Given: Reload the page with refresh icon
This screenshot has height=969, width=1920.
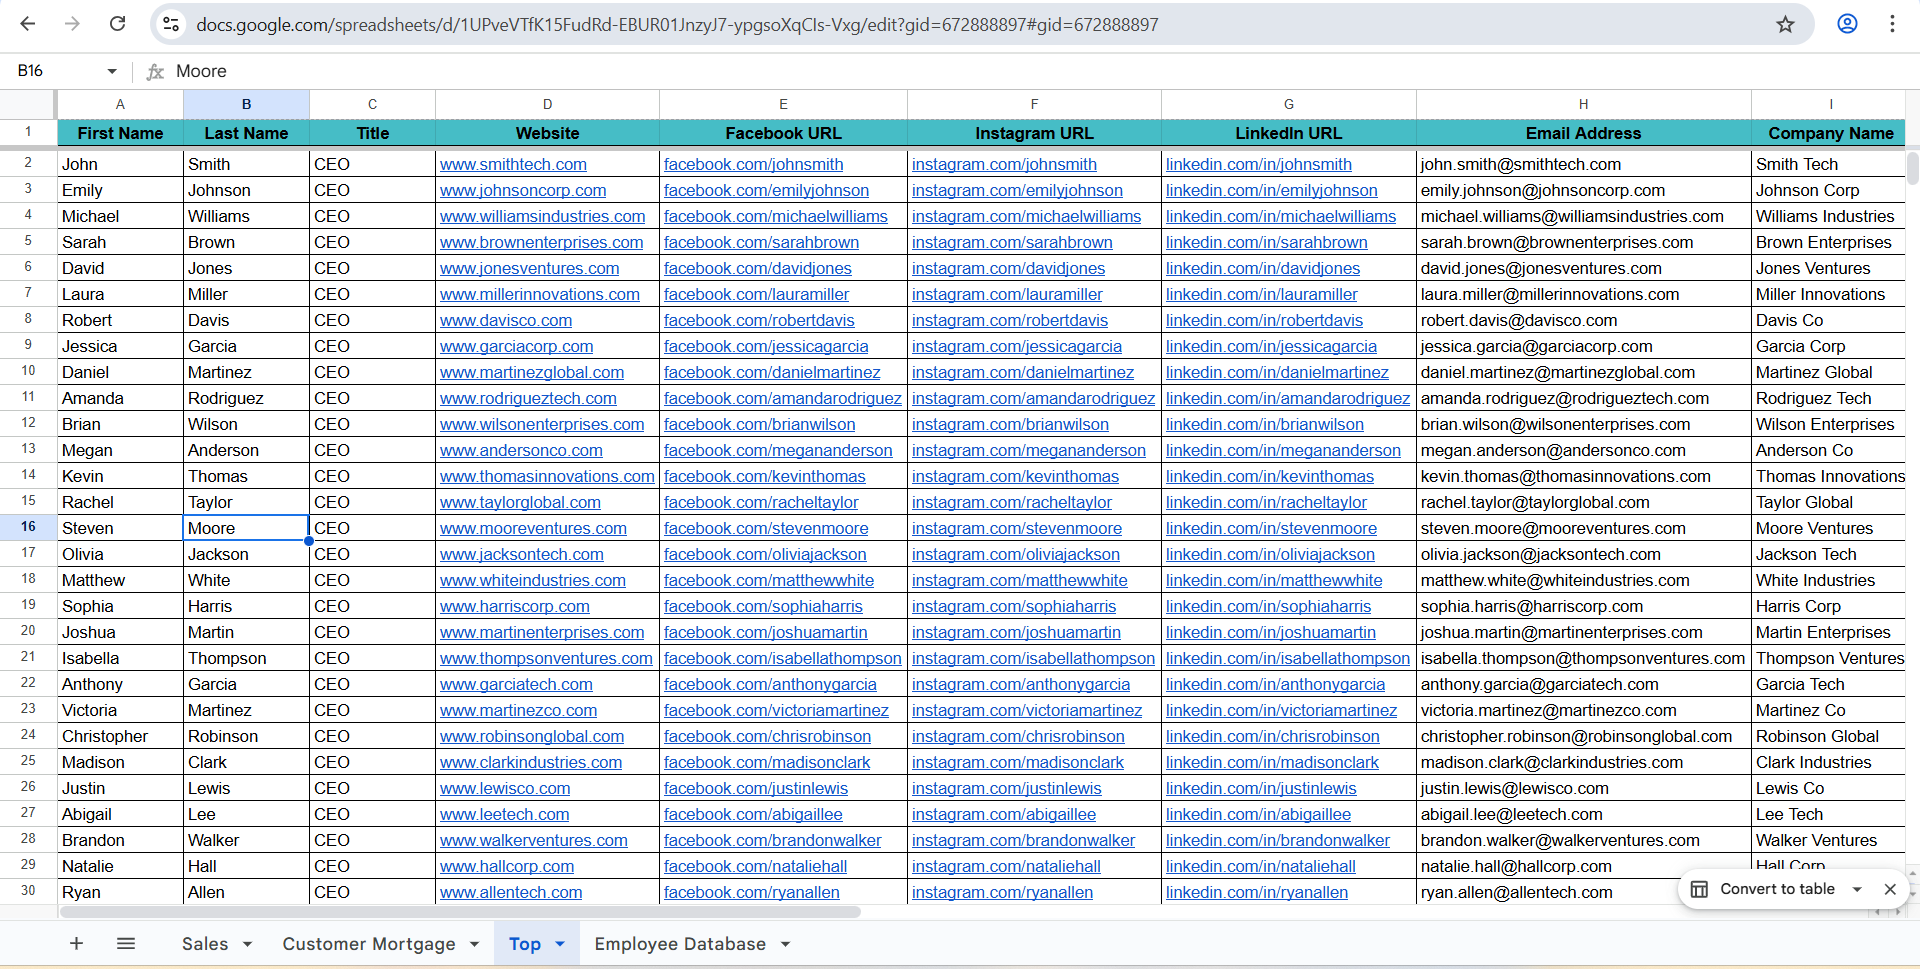Looking at the screenshot, I should coord(117,24).
